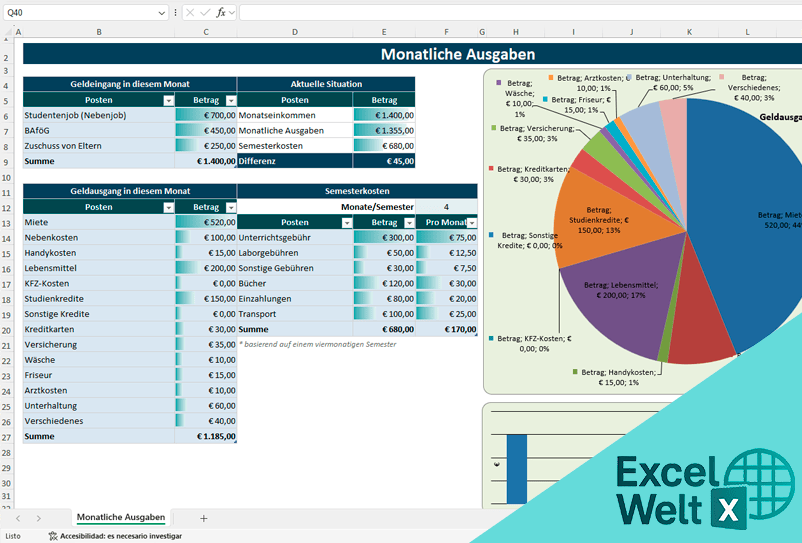This screenshot has width=802, height=543.
Task: Select the € 520,00 Miete amount
Action: (x=206, y=222)
